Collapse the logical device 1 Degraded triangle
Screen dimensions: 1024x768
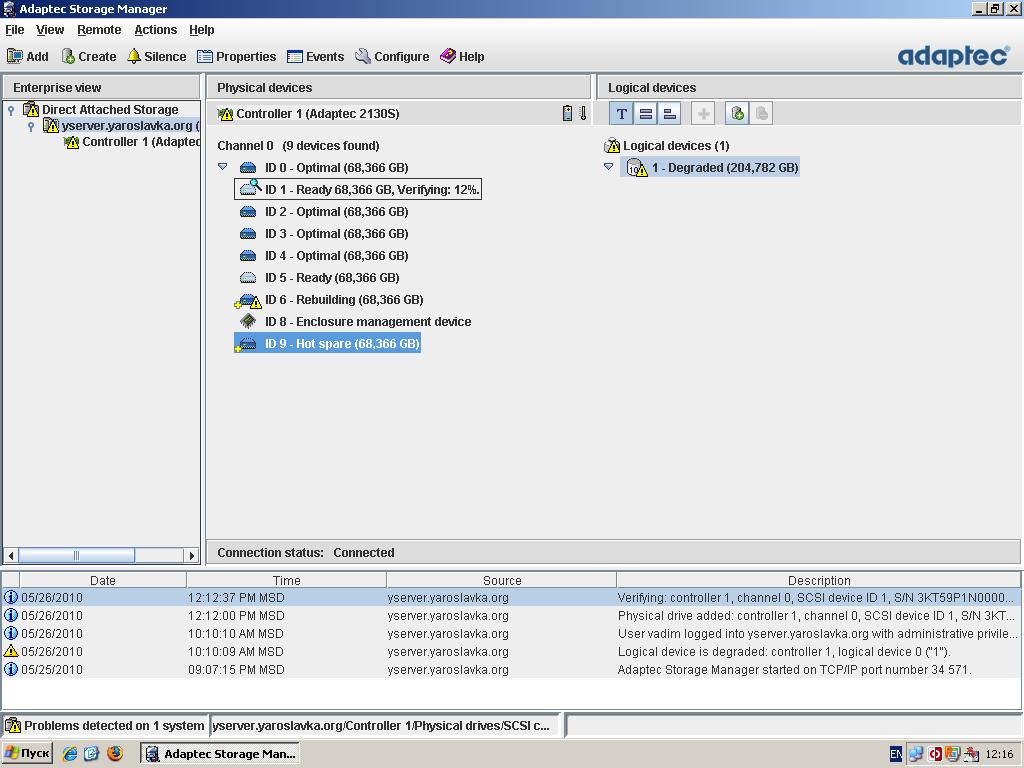[608, 167]
